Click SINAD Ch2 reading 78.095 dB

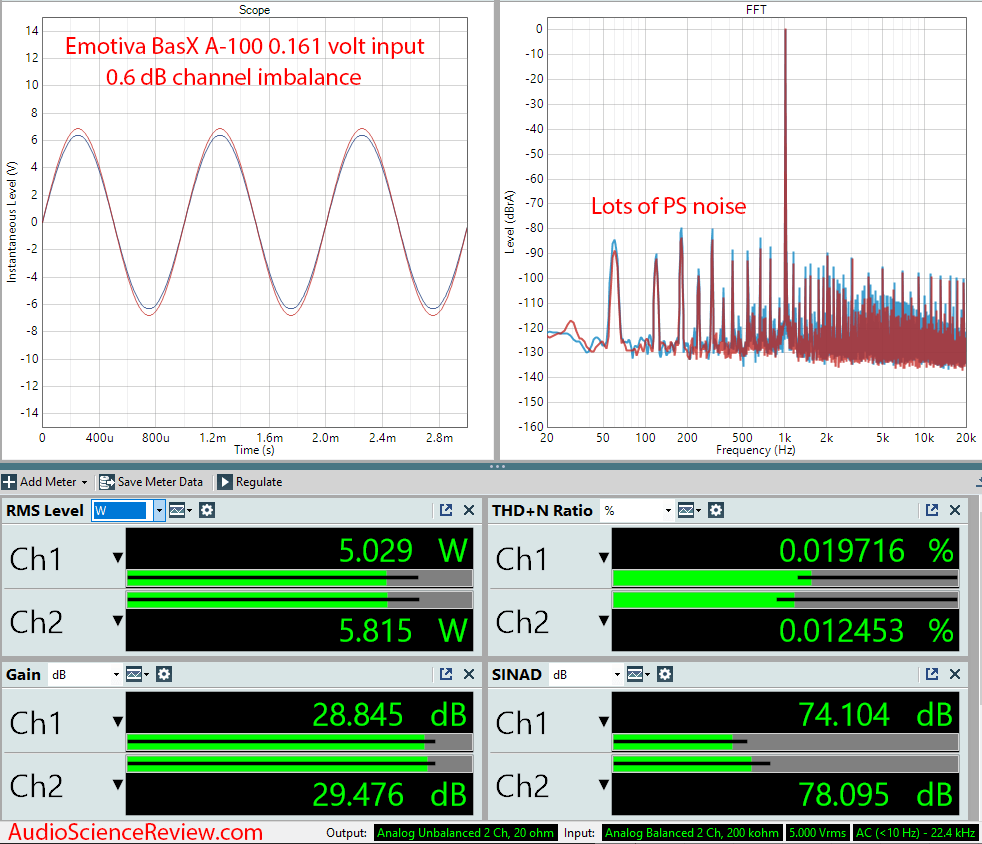876,795
